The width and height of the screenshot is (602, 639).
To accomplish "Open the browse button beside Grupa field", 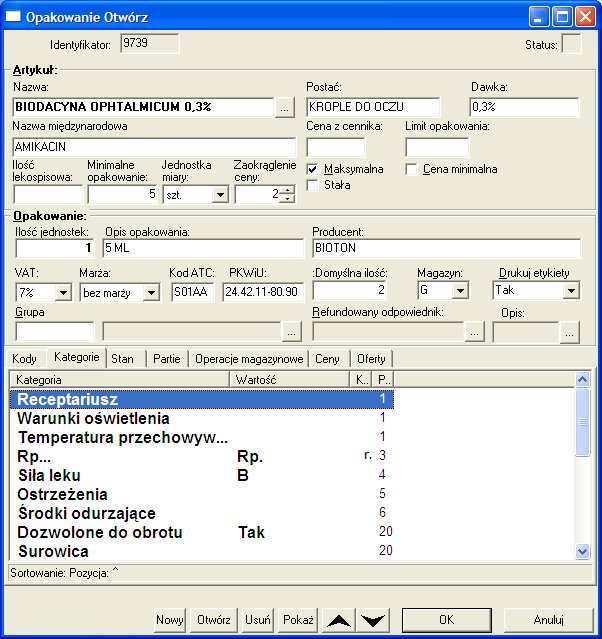I will (291, 332).
